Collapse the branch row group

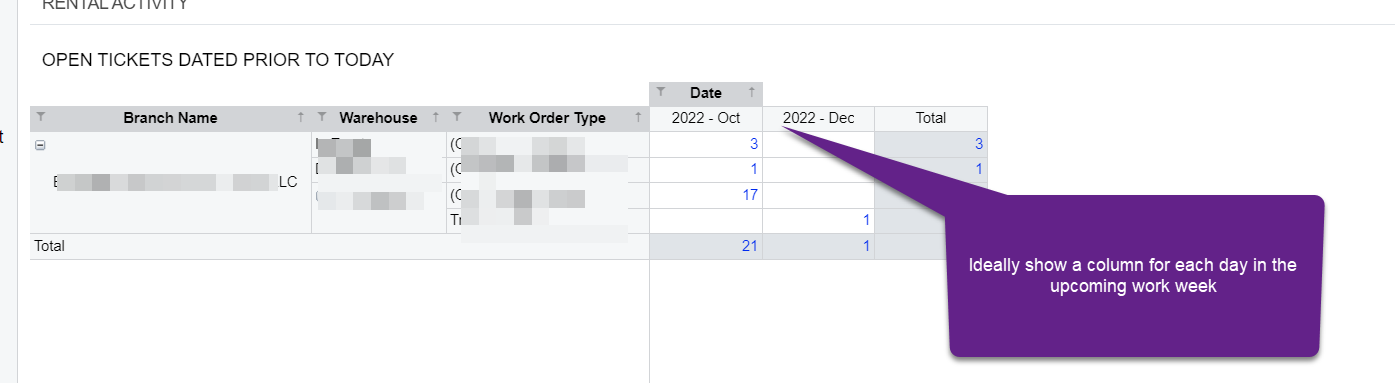(40, 145)
